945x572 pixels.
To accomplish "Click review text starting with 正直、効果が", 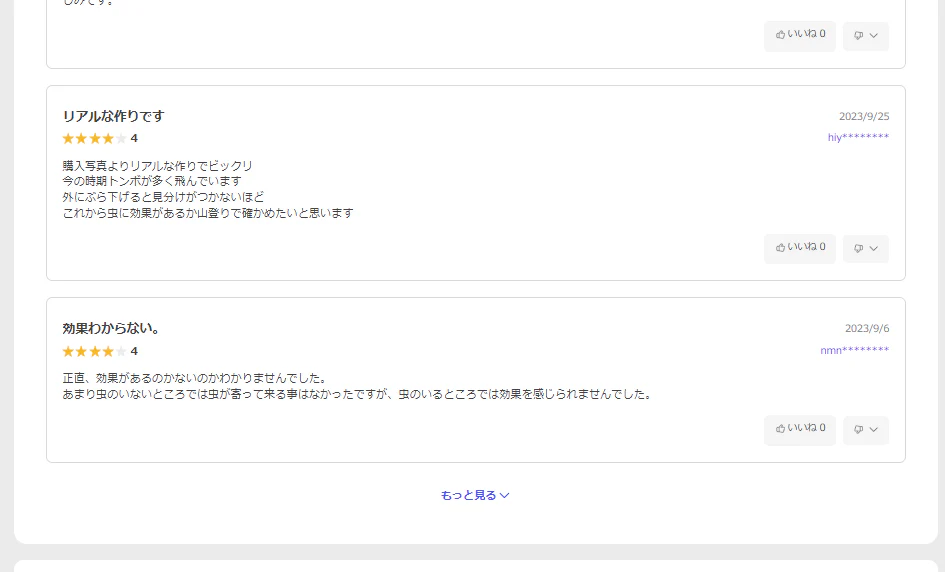I will (194, 378).
